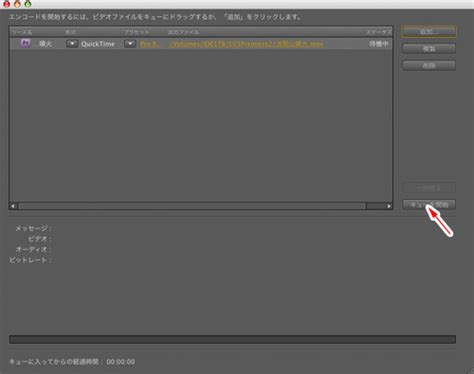Screen dimensions: 474x374
Task: Click the 複製 (Duplicate) button
Action: (x=429, y=49)
